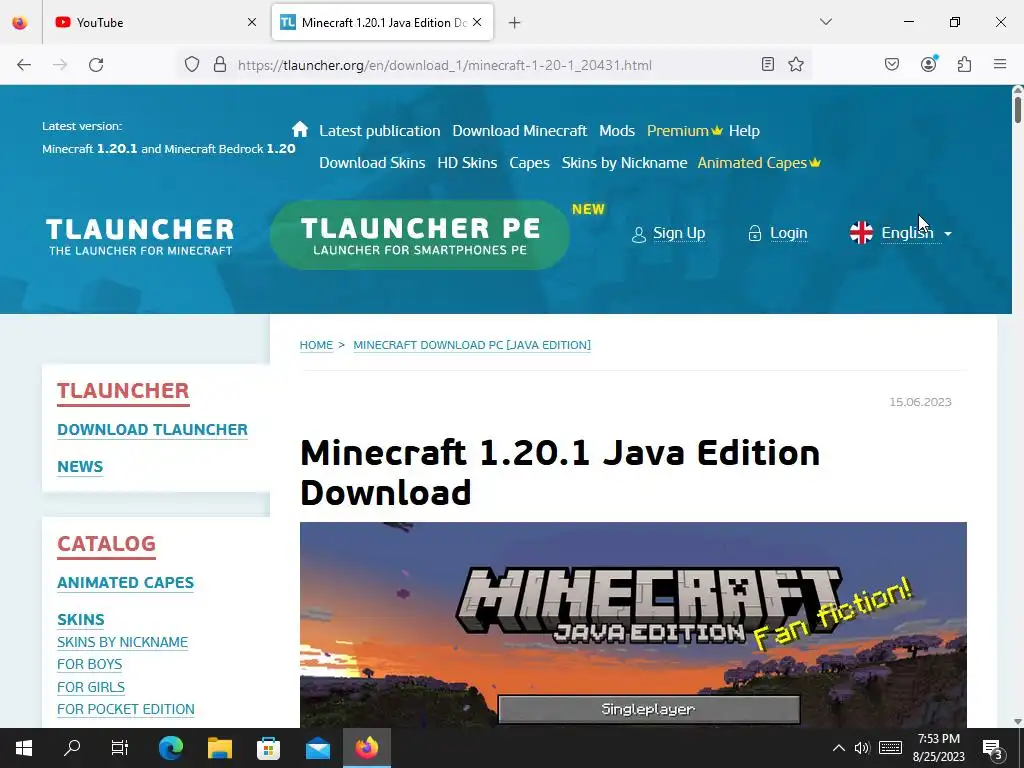This screenshot has height=768, width=1024.
Task: Open FOR BOYS skins link
Action: pos(89,664)
